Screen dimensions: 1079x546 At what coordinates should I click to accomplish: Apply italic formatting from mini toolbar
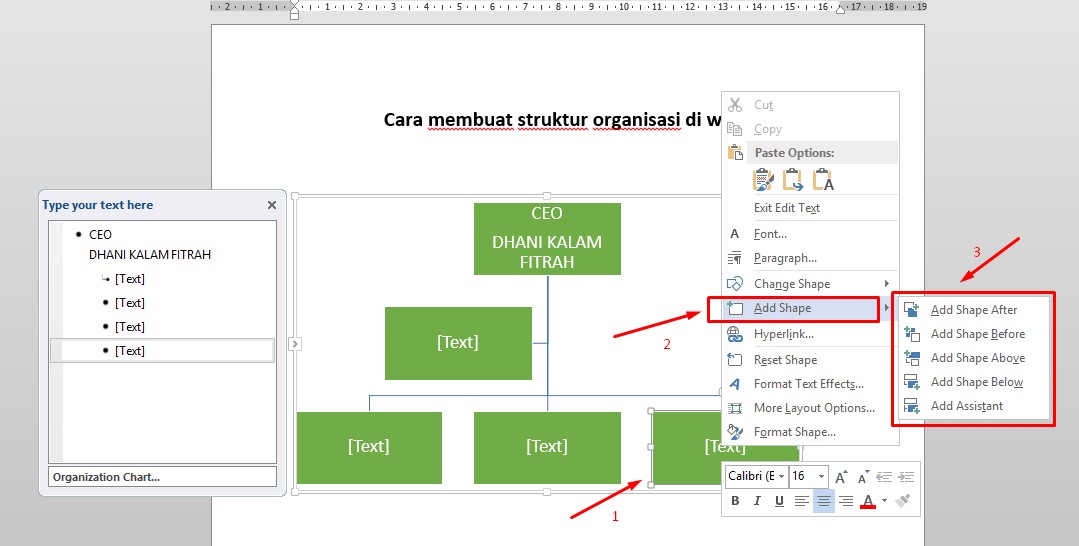755,501
